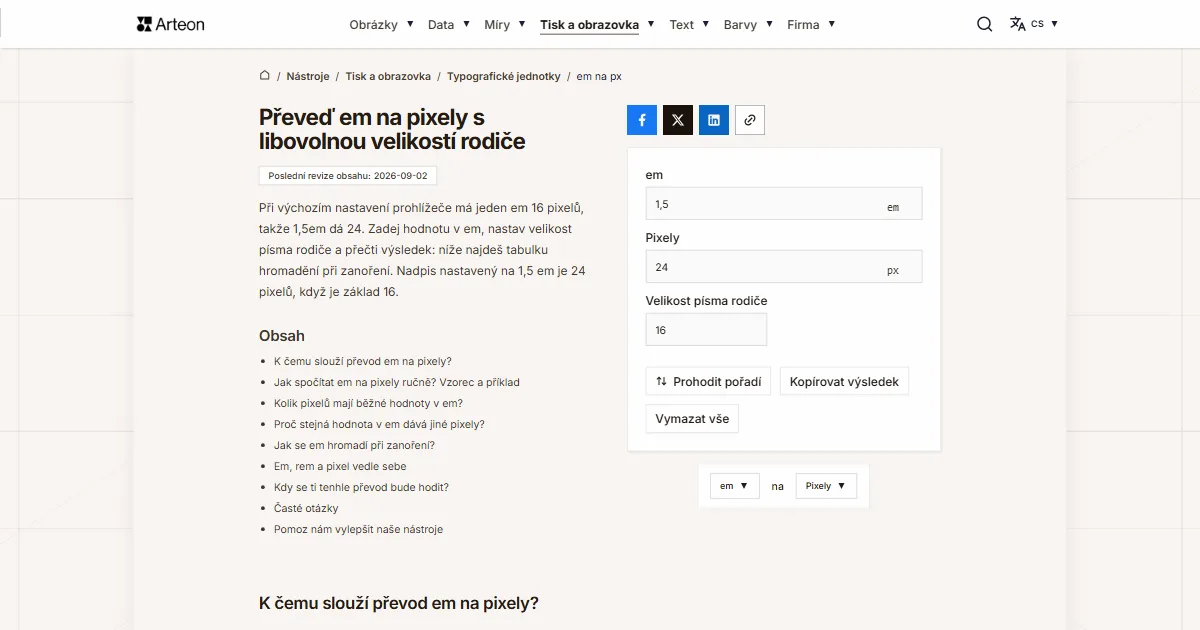Share the page on Facebook

(642, 120)
